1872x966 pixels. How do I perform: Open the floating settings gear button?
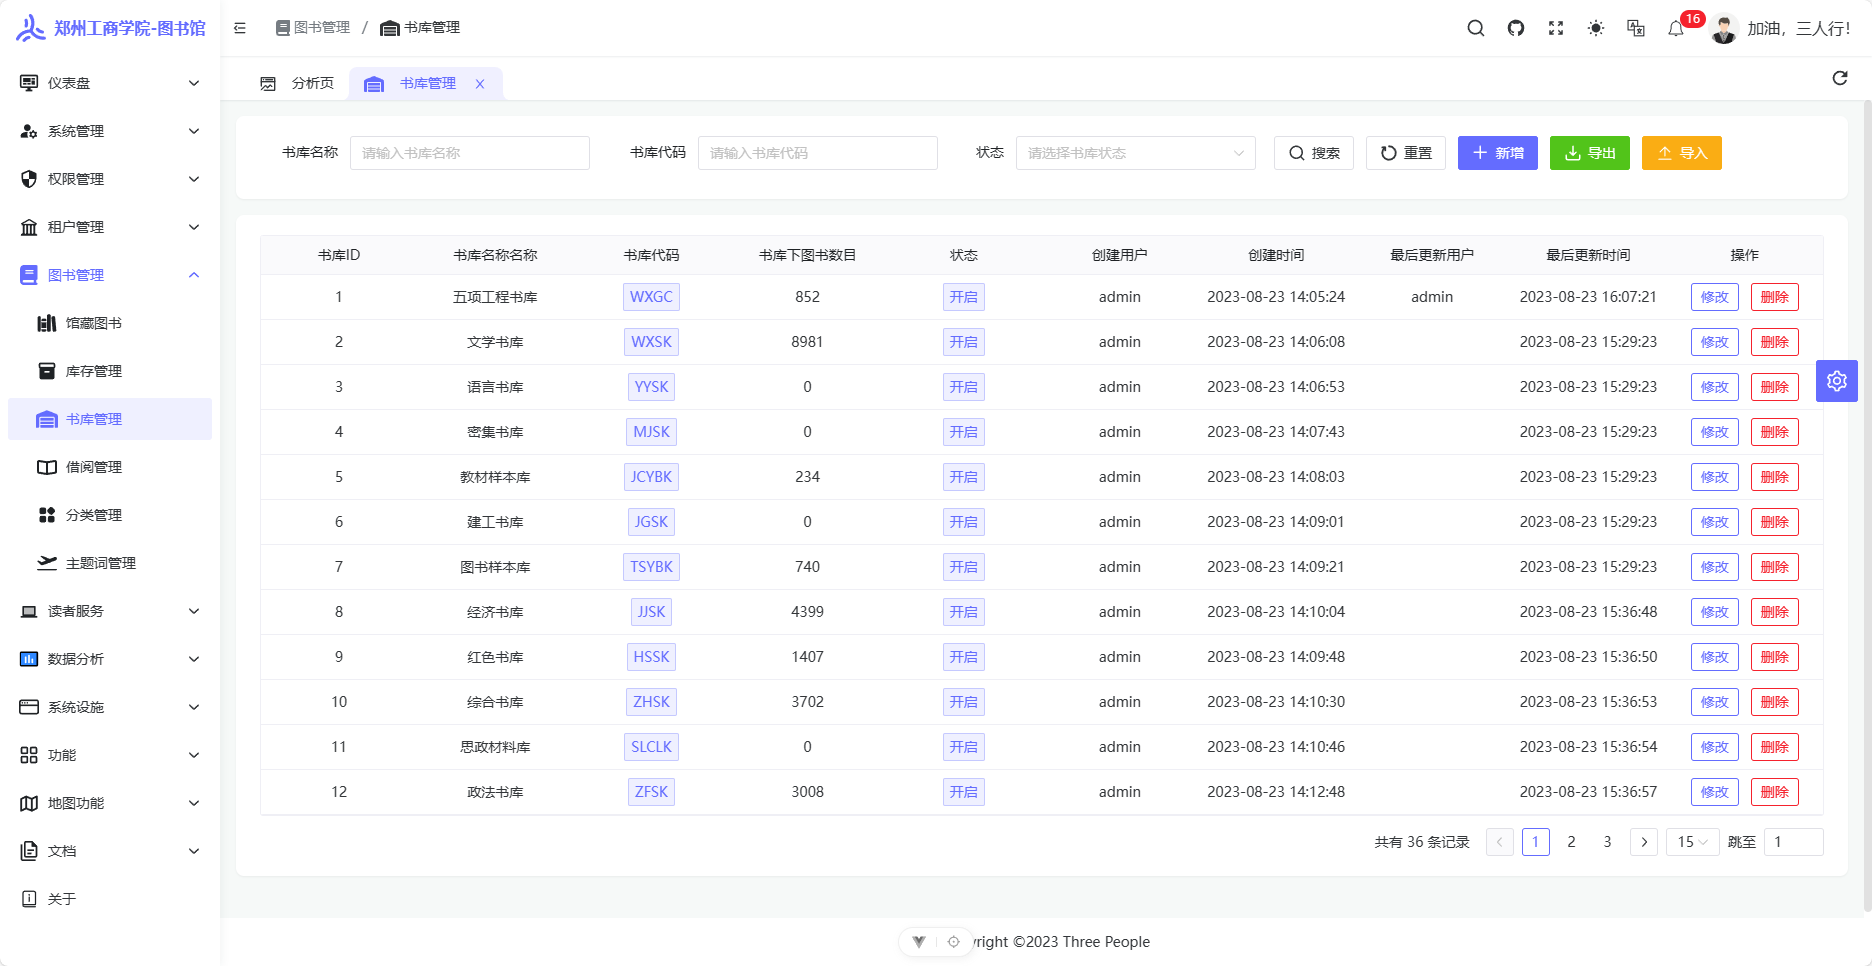[x=1837, y=381]
